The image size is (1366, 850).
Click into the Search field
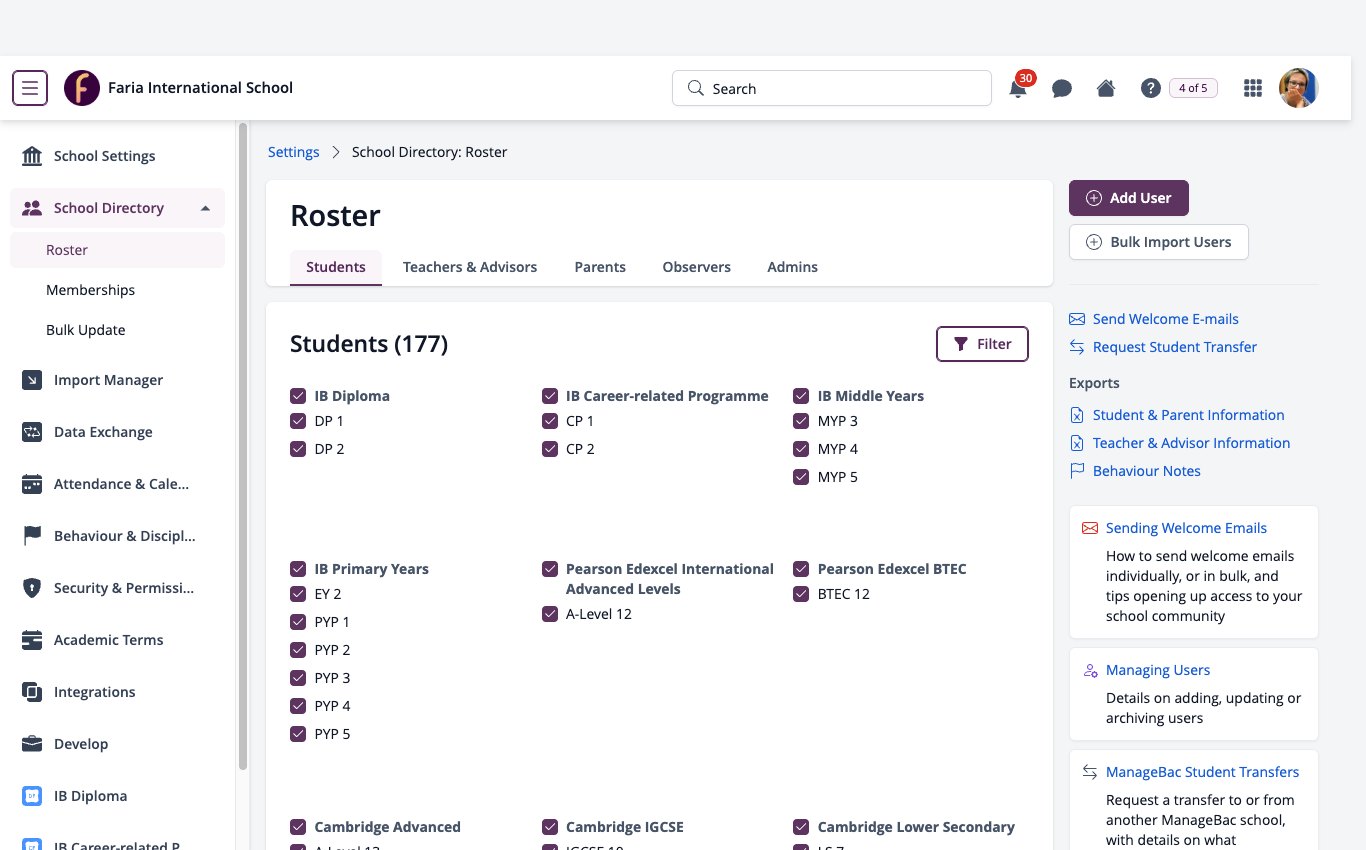(x=832, y=88)
